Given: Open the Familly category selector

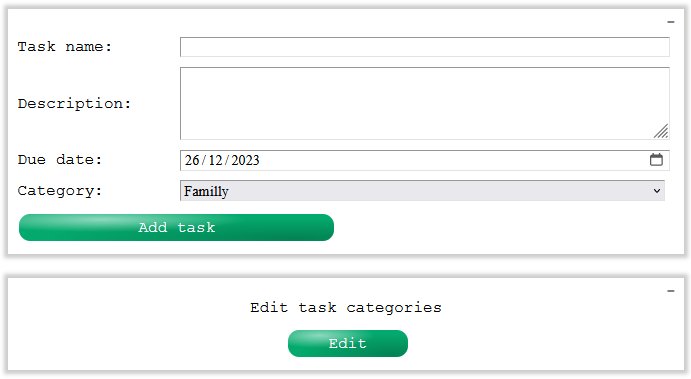Looking at the screenshot, I should (x=422, y=191).
